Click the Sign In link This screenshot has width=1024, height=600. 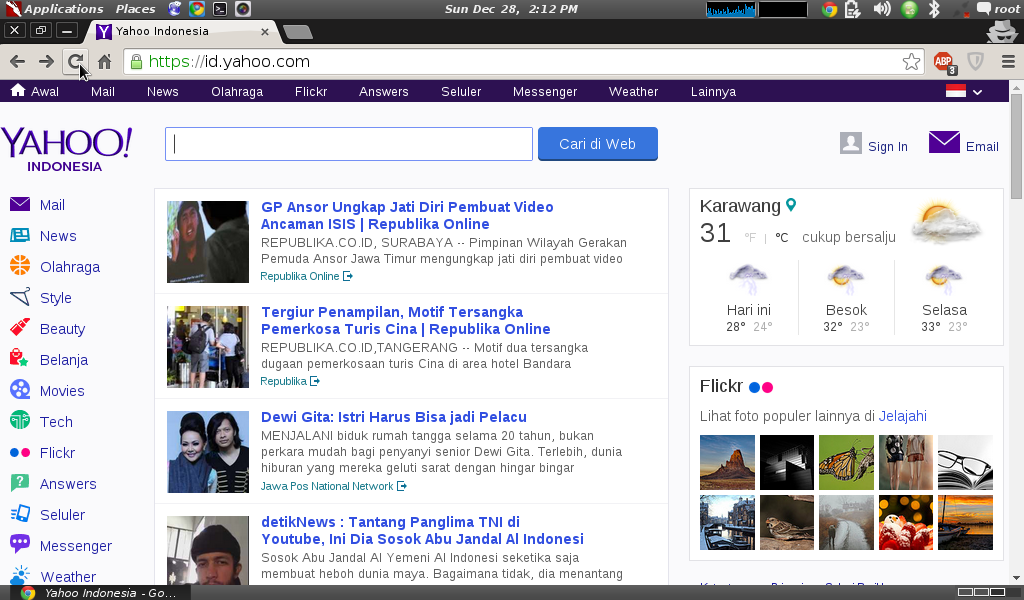tap(888, 146)
